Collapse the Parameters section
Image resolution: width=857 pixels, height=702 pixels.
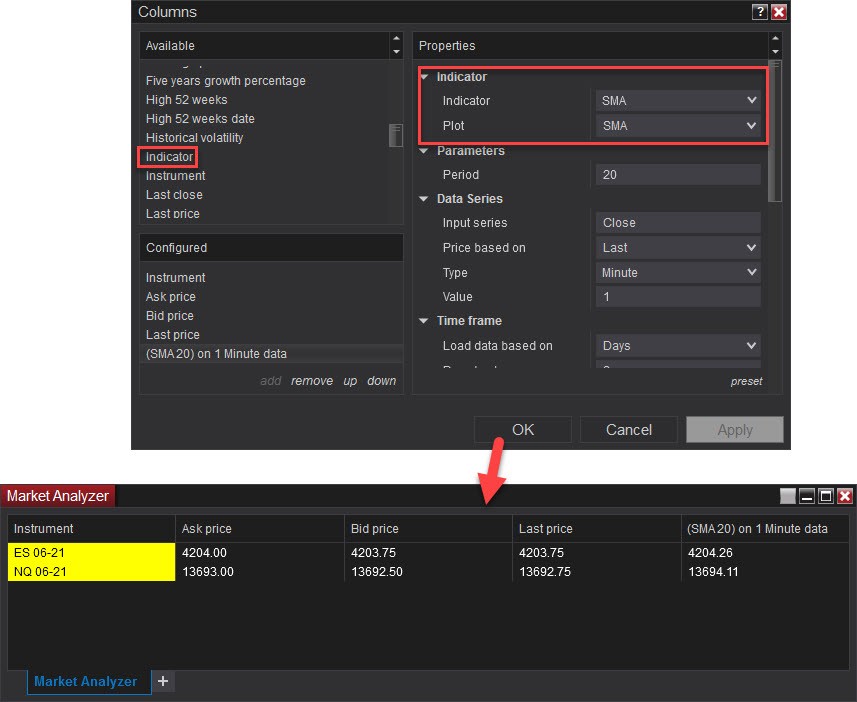(x=424, y=151)
